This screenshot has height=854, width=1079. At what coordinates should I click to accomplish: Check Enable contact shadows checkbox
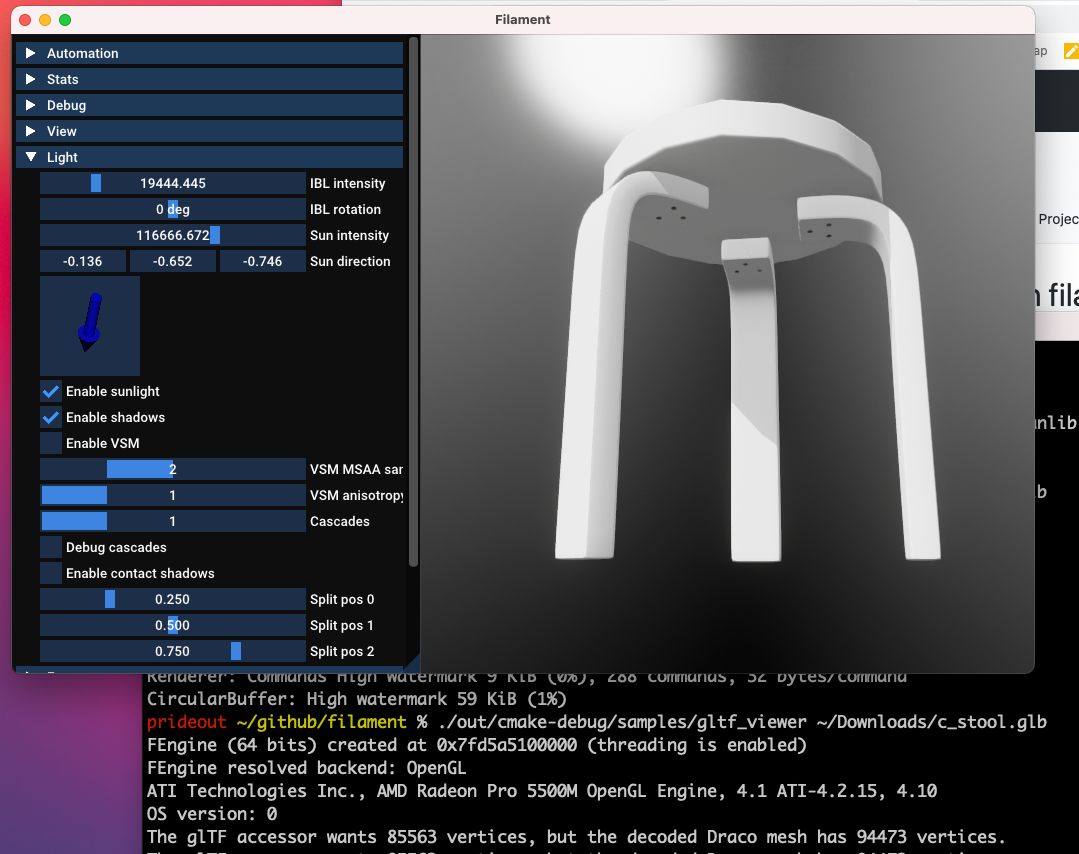(x=51, y=573)
